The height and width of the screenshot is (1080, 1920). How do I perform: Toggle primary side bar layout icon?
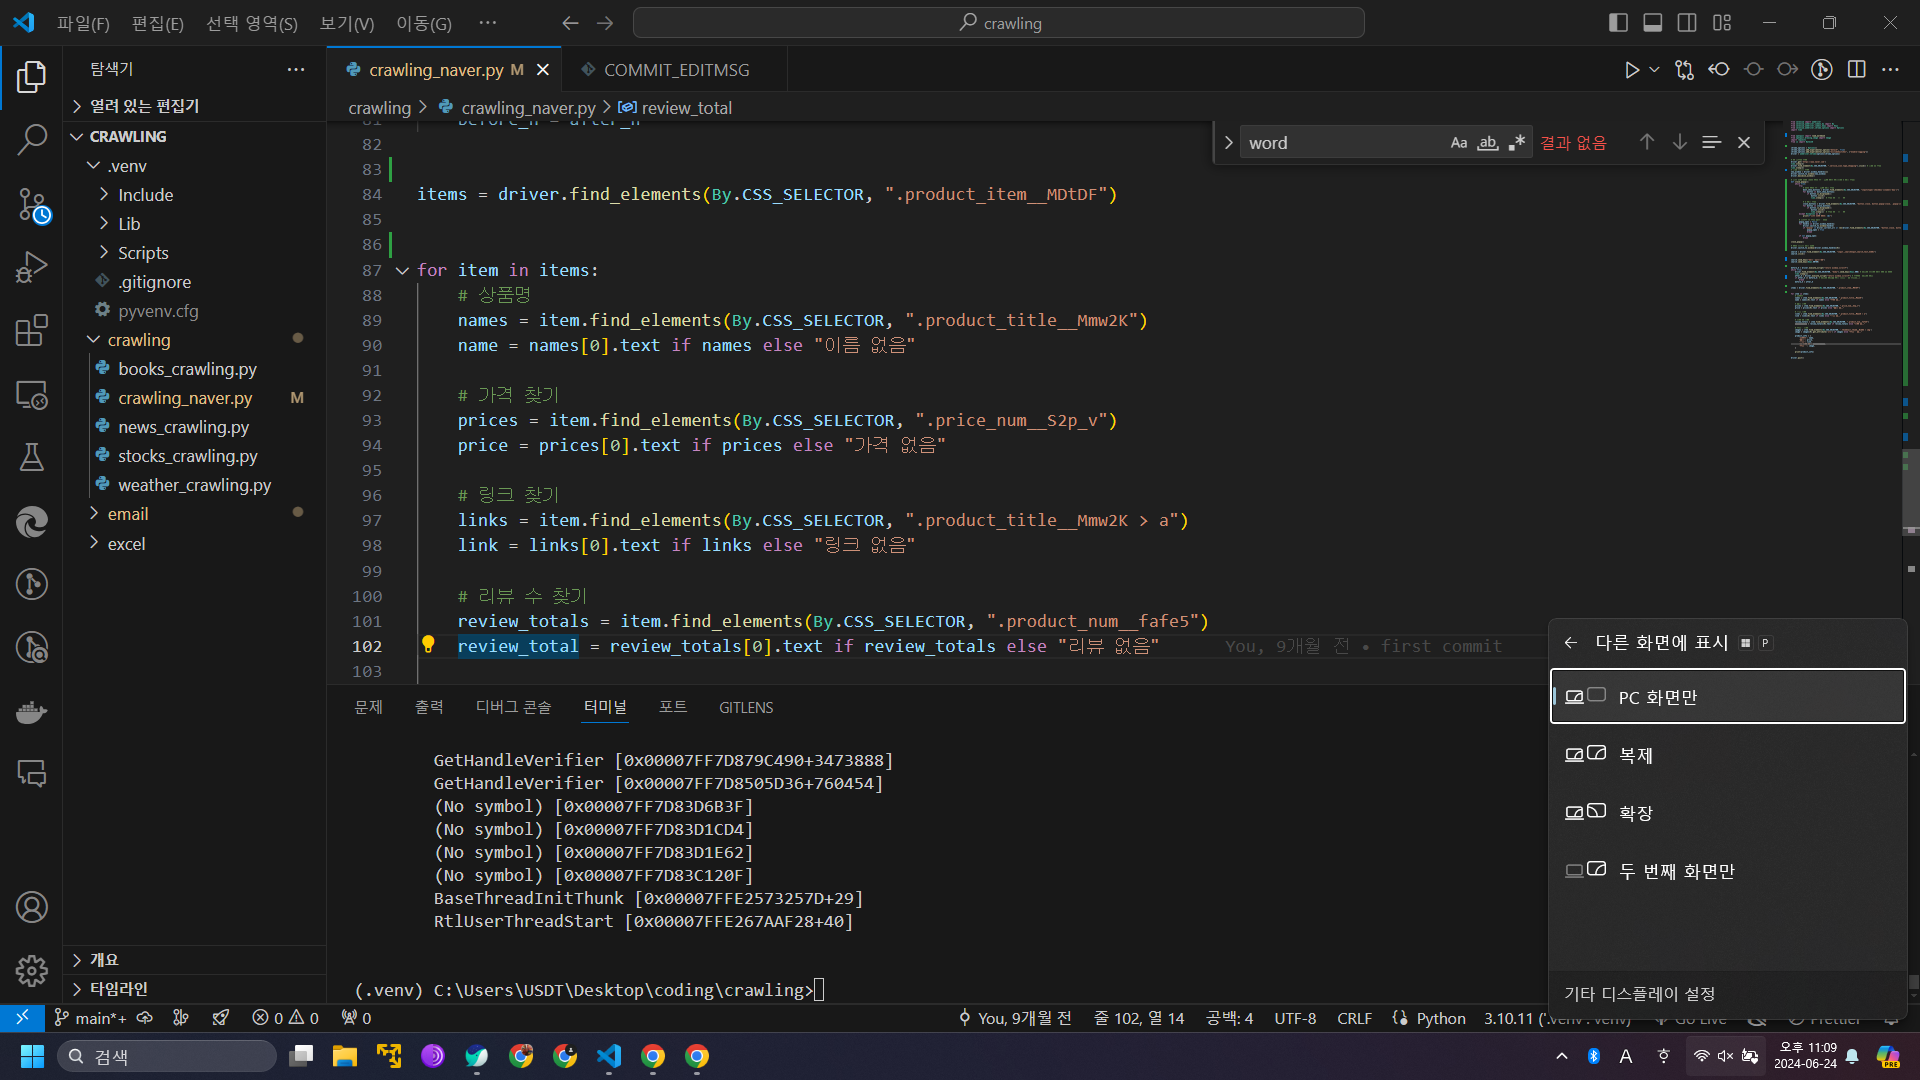[1618, 22]
